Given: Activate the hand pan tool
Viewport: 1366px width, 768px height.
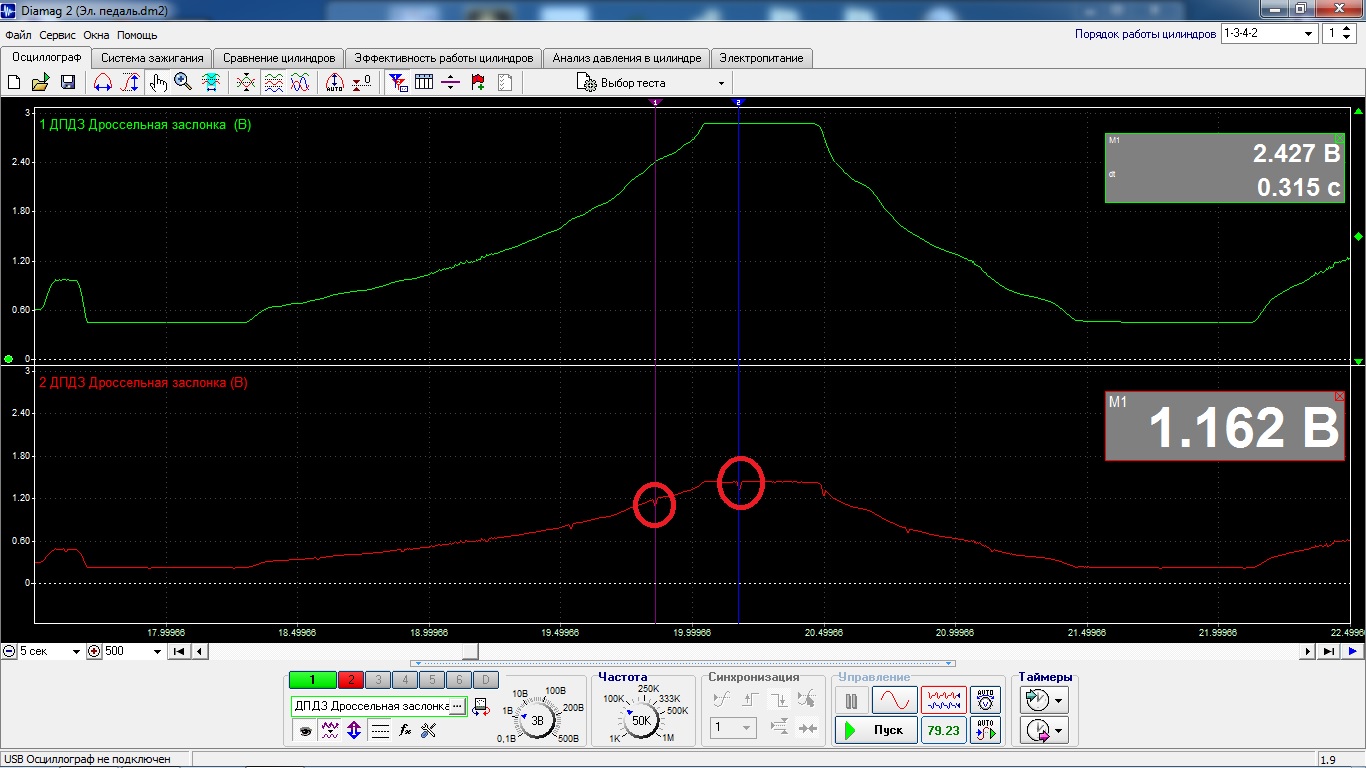Looking at the screenshot, I should pos(158,83).
